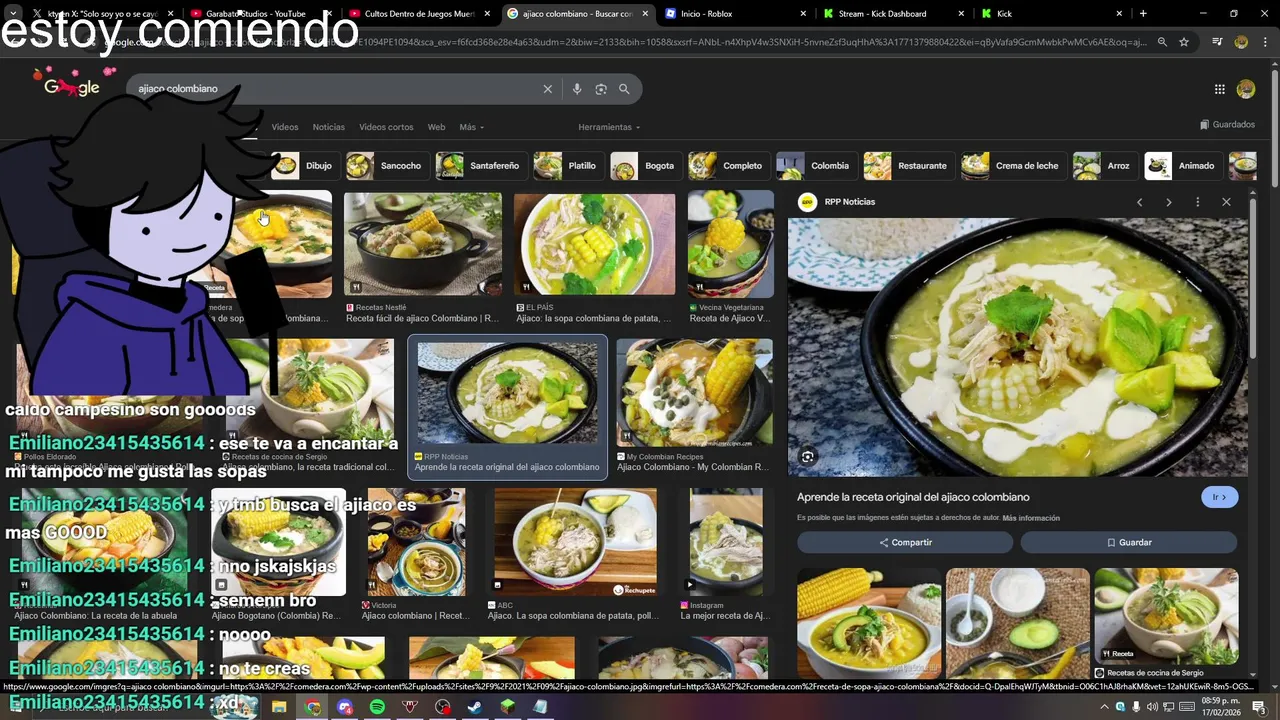Open Chrome three-dot menu
The height and width of the screenshot is (720, 1280).
click(1265, 42)
